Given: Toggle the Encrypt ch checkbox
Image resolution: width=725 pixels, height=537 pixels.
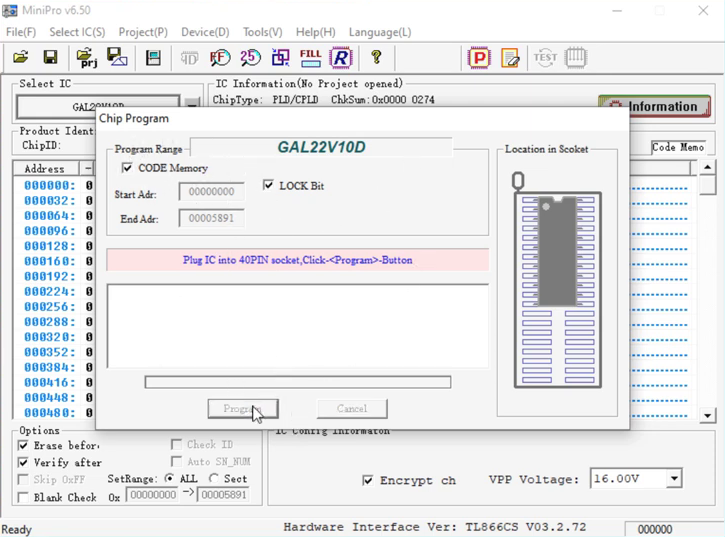Looking at the screenshot, I should tap(367, 481).
